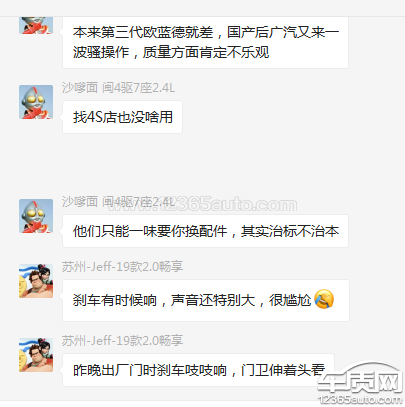This screenshot has height=407, width=405.
Task: Click the 12365auto.com text under the logo
Action: tap(360, 399)
